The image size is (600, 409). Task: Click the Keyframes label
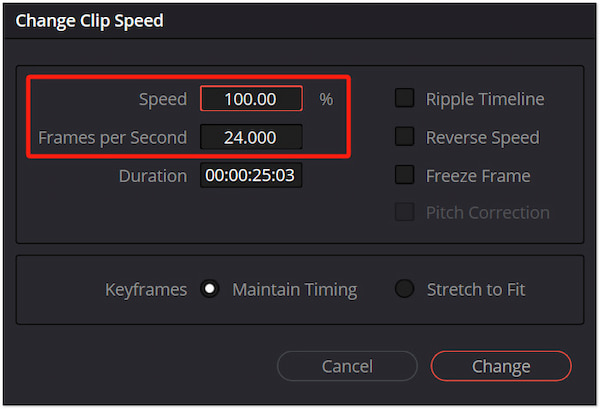coord(146,290)
